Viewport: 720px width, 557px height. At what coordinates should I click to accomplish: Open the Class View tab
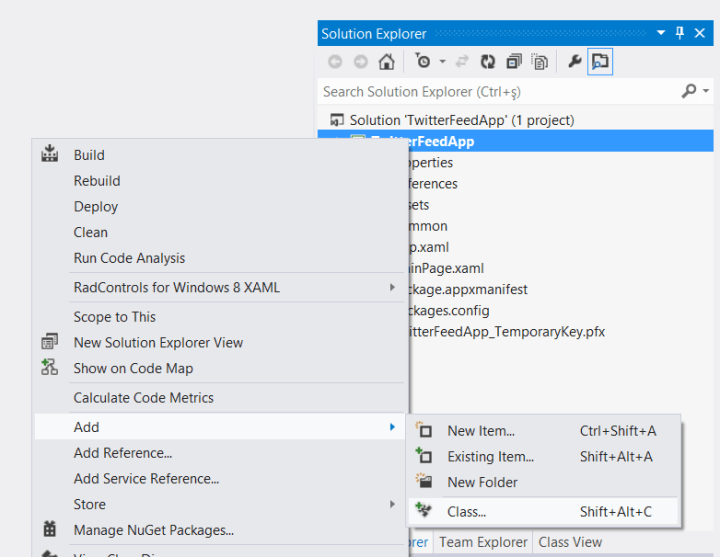click(570, 542)
